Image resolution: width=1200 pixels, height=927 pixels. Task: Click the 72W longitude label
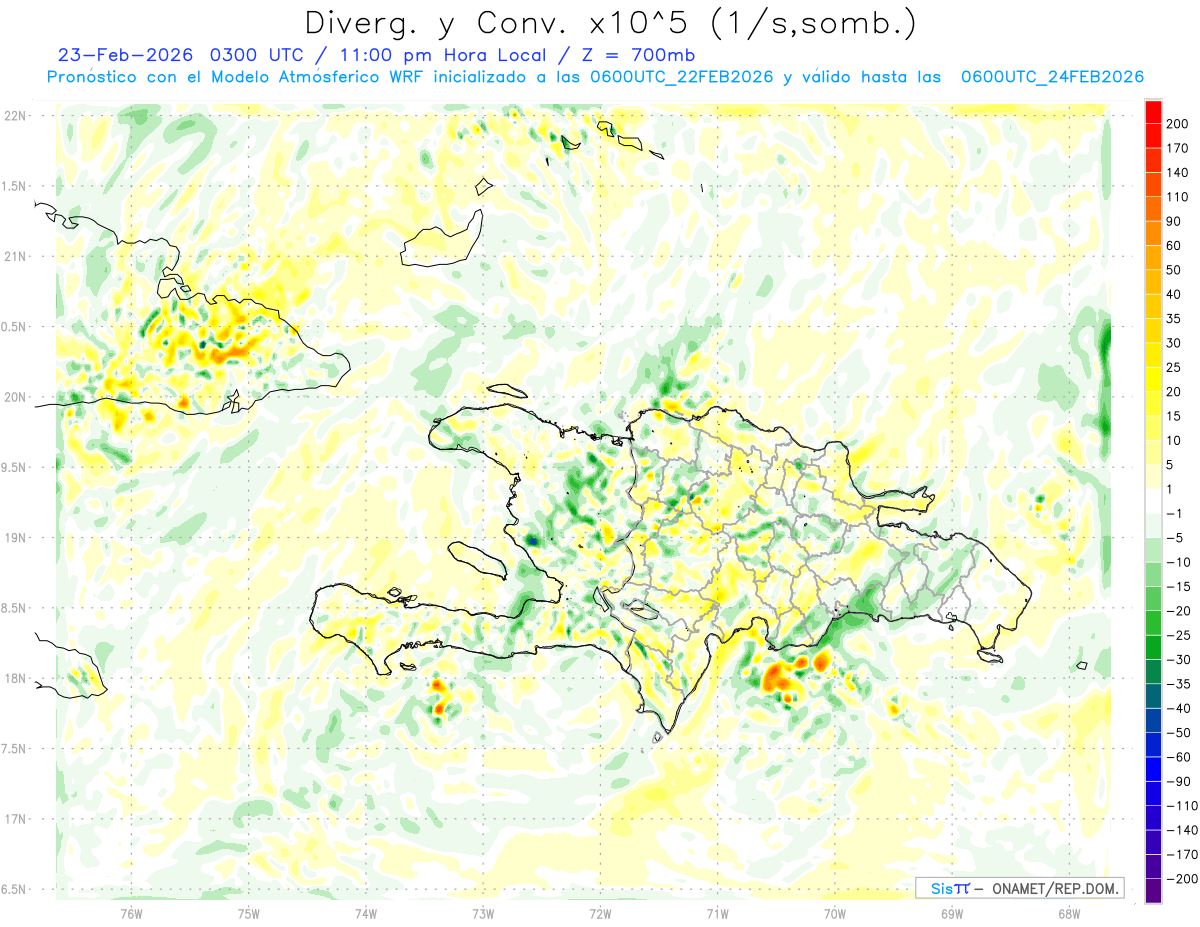(601, 913)
